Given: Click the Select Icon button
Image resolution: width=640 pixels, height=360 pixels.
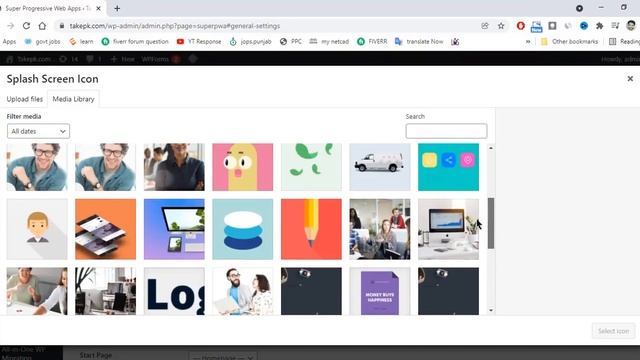Looking at the screenshot, I should [x=613, y=331].
